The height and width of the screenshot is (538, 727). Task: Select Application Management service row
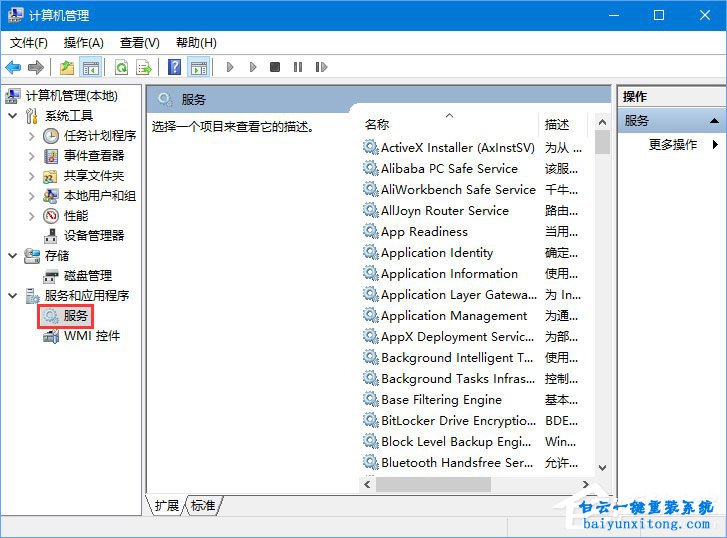(471, 315)
